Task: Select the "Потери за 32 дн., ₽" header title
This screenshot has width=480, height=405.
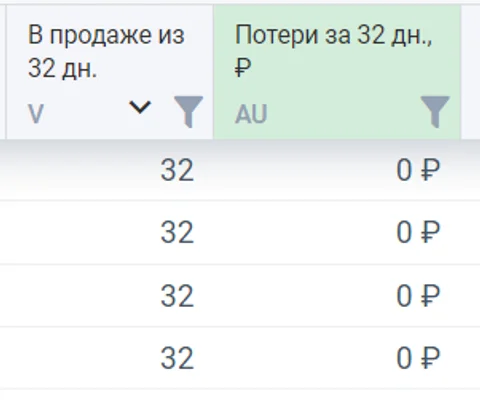Action: (x=333, y=52)
